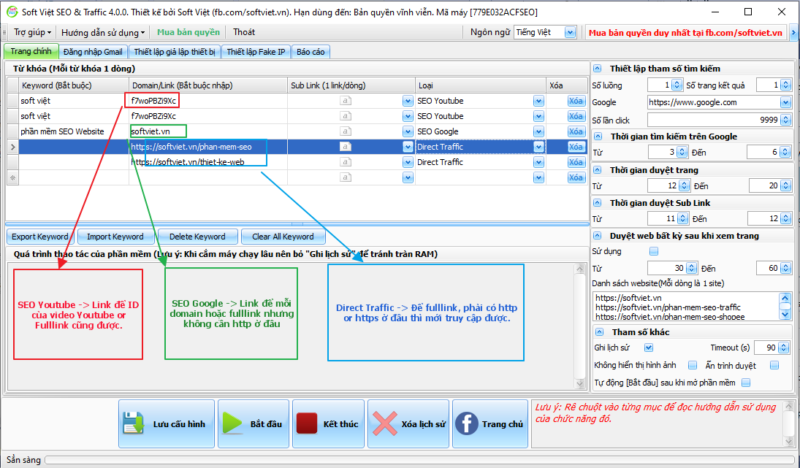Click the Keyword (Bắt buộc) column header
This screenshot has width=800, height=468.
[73, 85]
